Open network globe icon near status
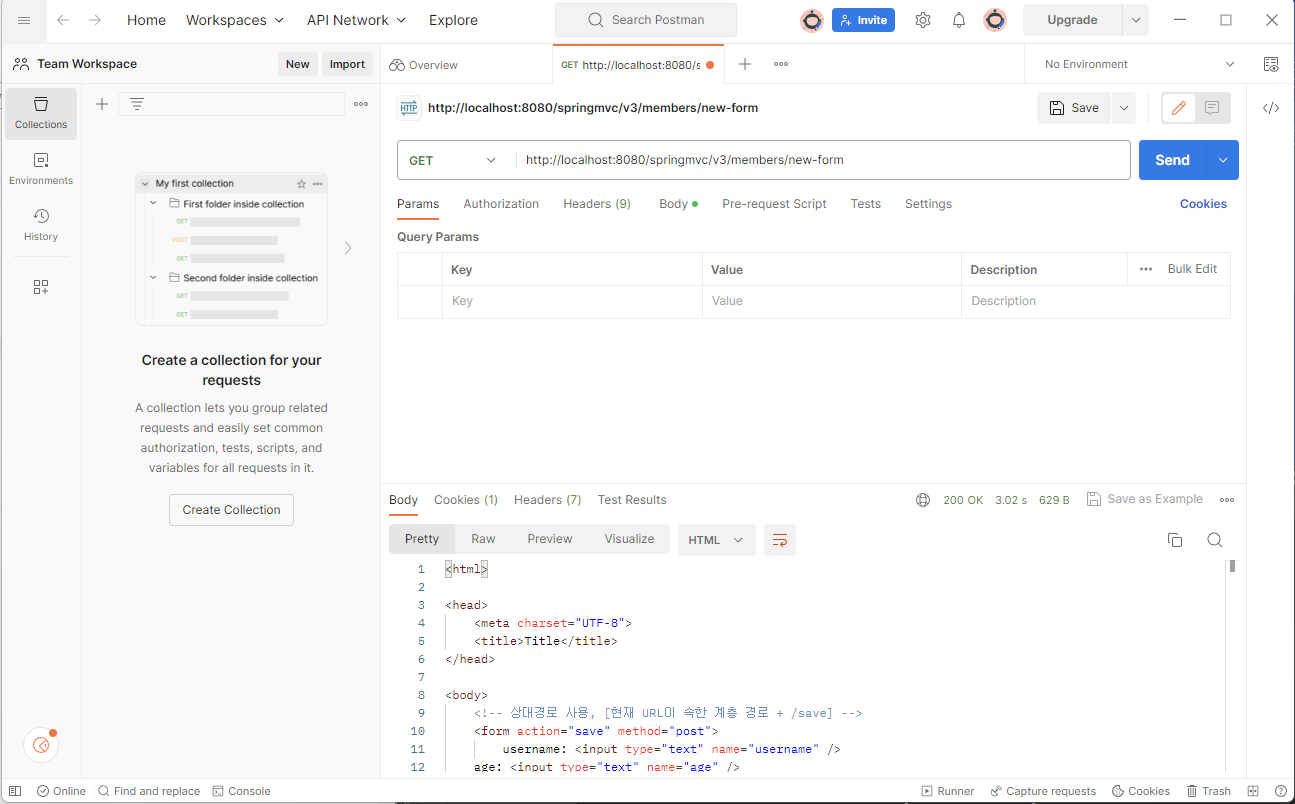This screenshot has width=1295, height=804. tap(923, 500)
